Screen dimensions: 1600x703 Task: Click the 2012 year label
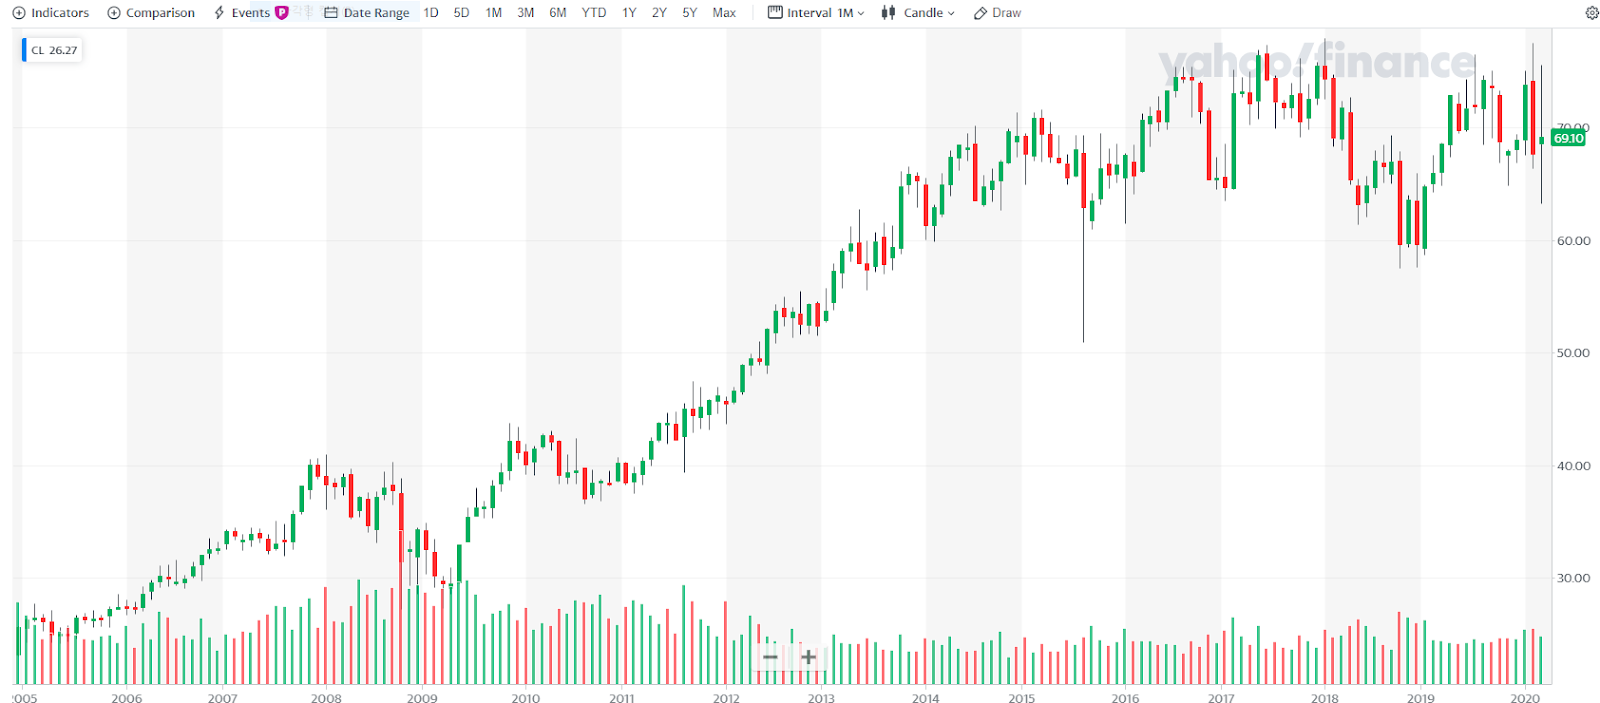(x=726, y=698)
